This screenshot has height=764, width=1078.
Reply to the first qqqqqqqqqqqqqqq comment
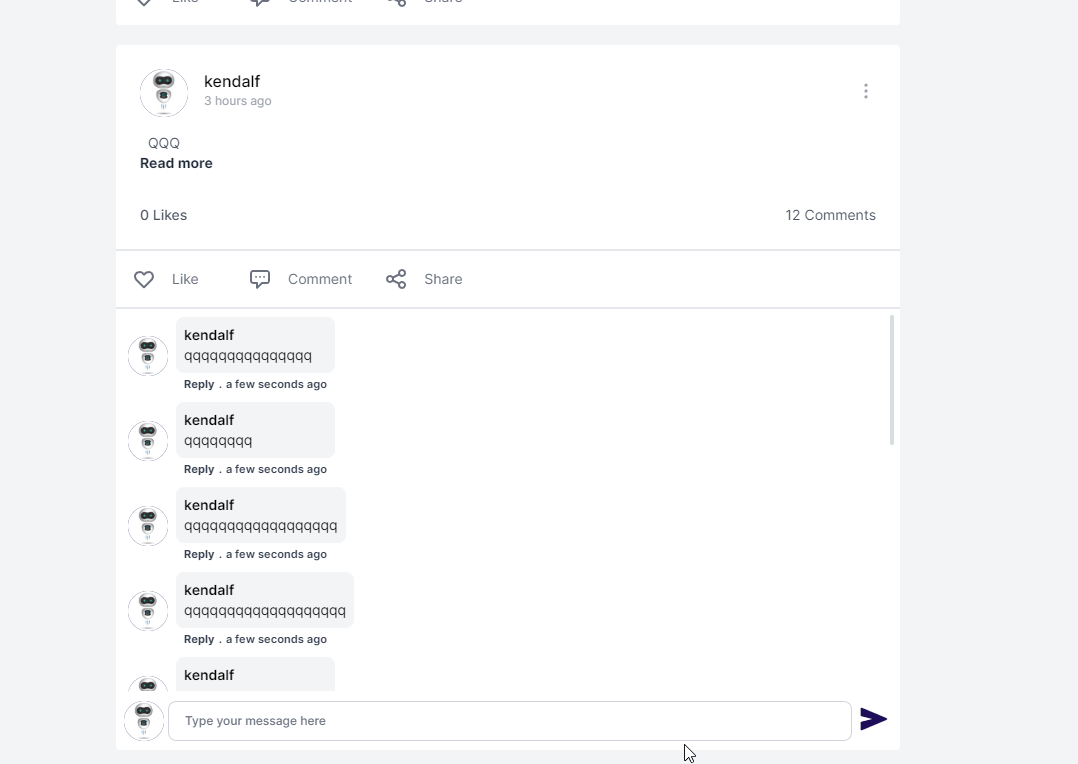tap(198, 384)
